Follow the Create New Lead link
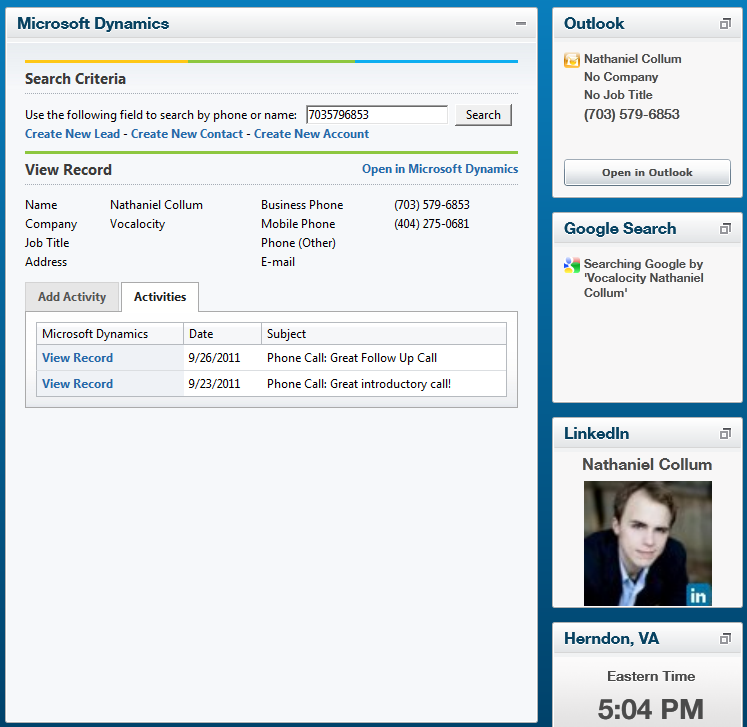The height and width of the screenshot is (727, 747). point(72,134)
